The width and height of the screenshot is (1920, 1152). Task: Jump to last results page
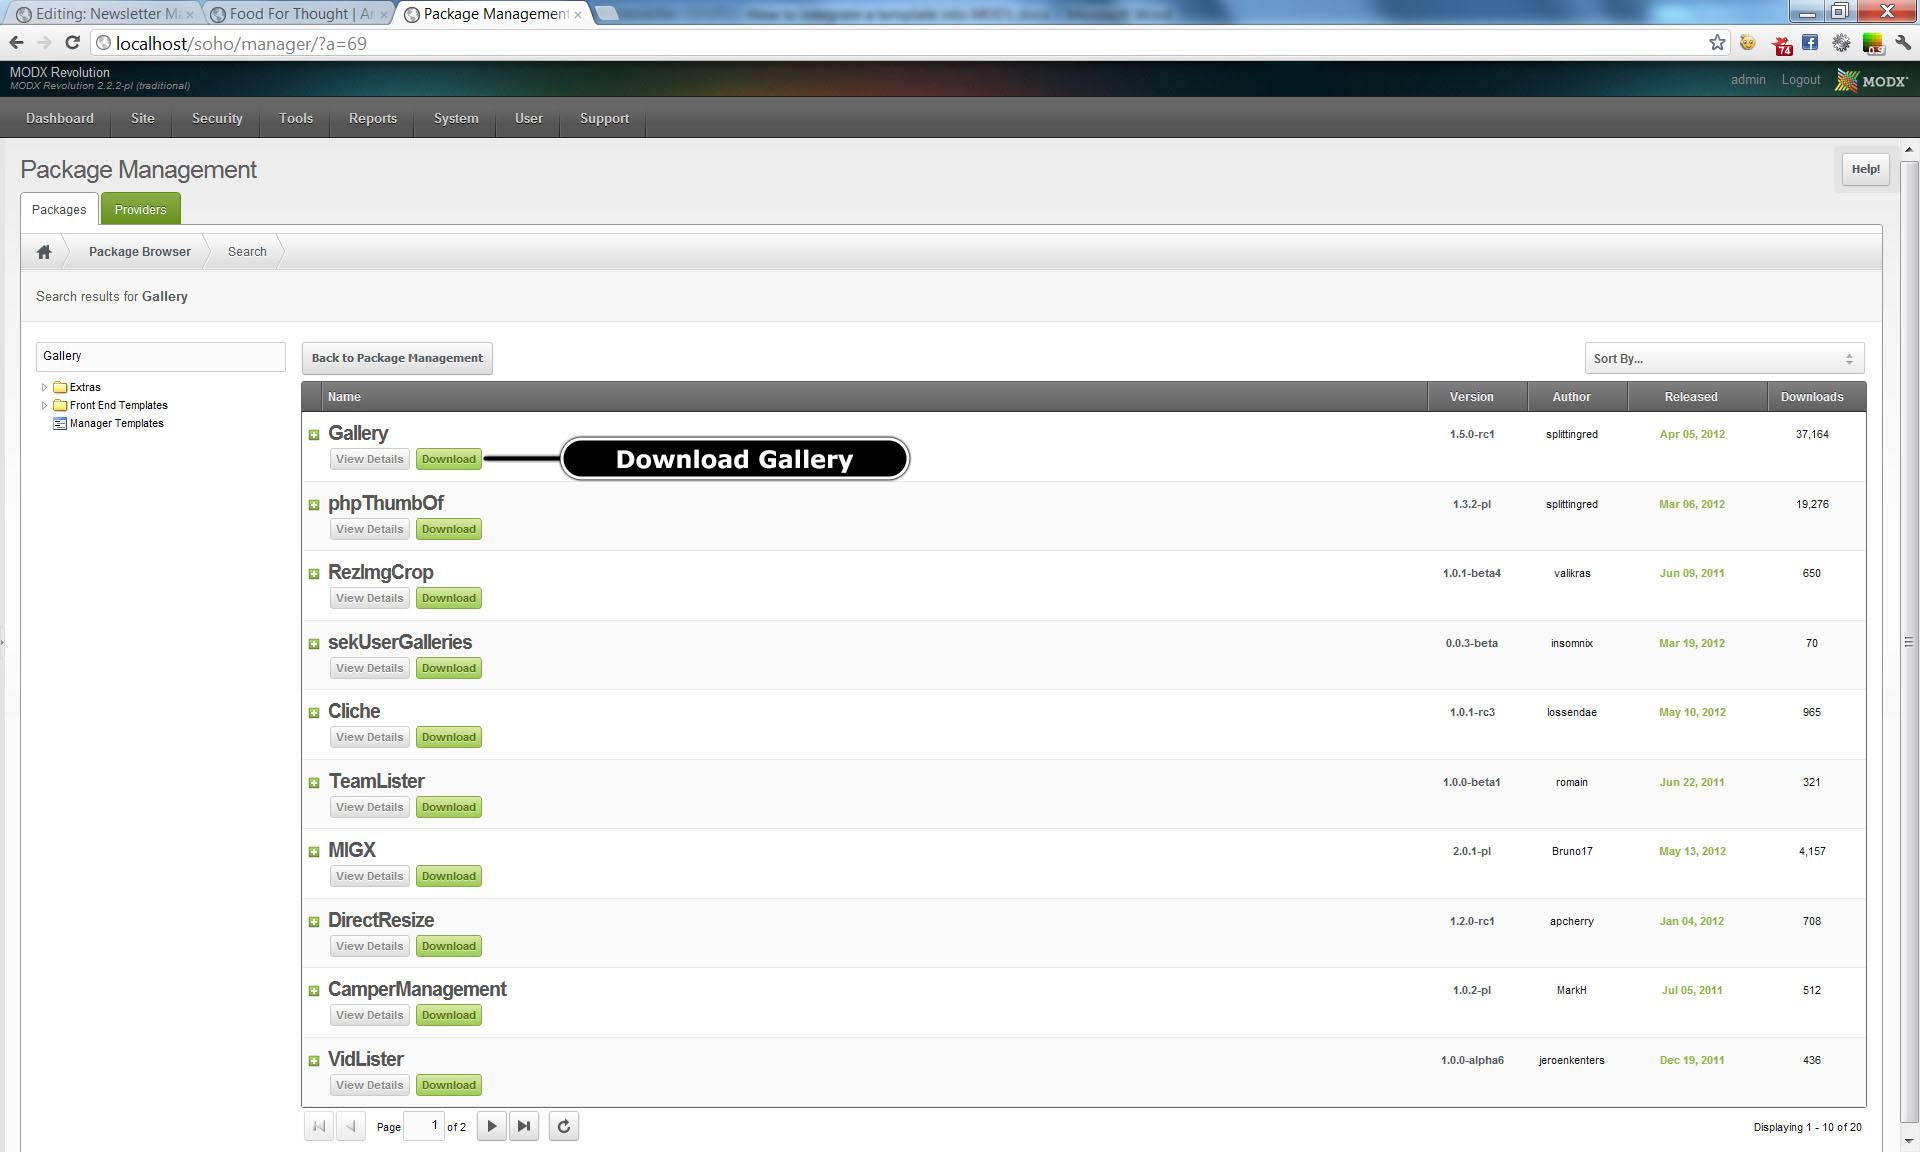click(x=524, y=1126)
